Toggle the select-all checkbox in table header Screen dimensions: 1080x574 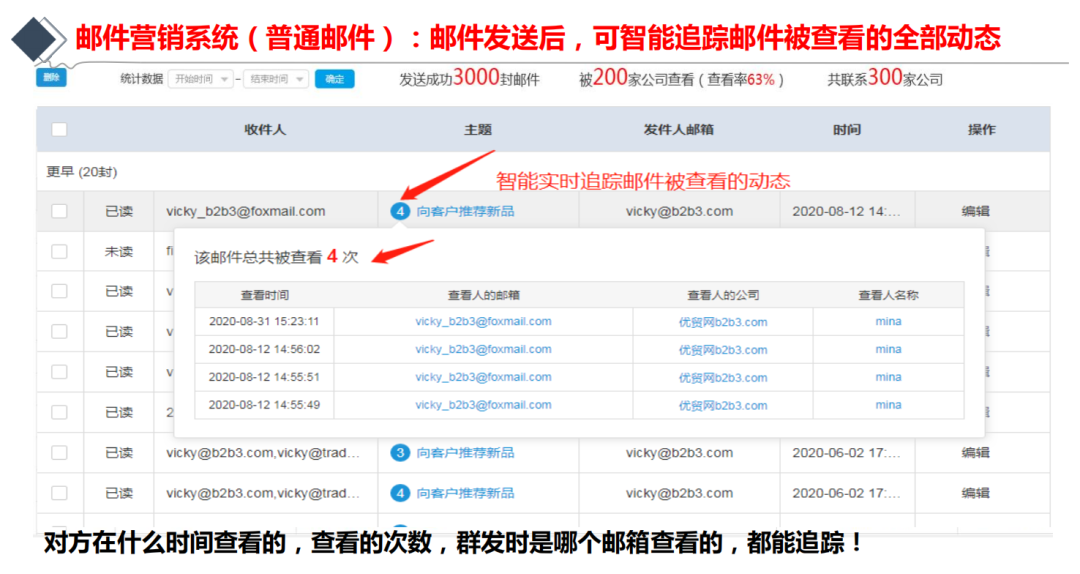tap(59, 130)
